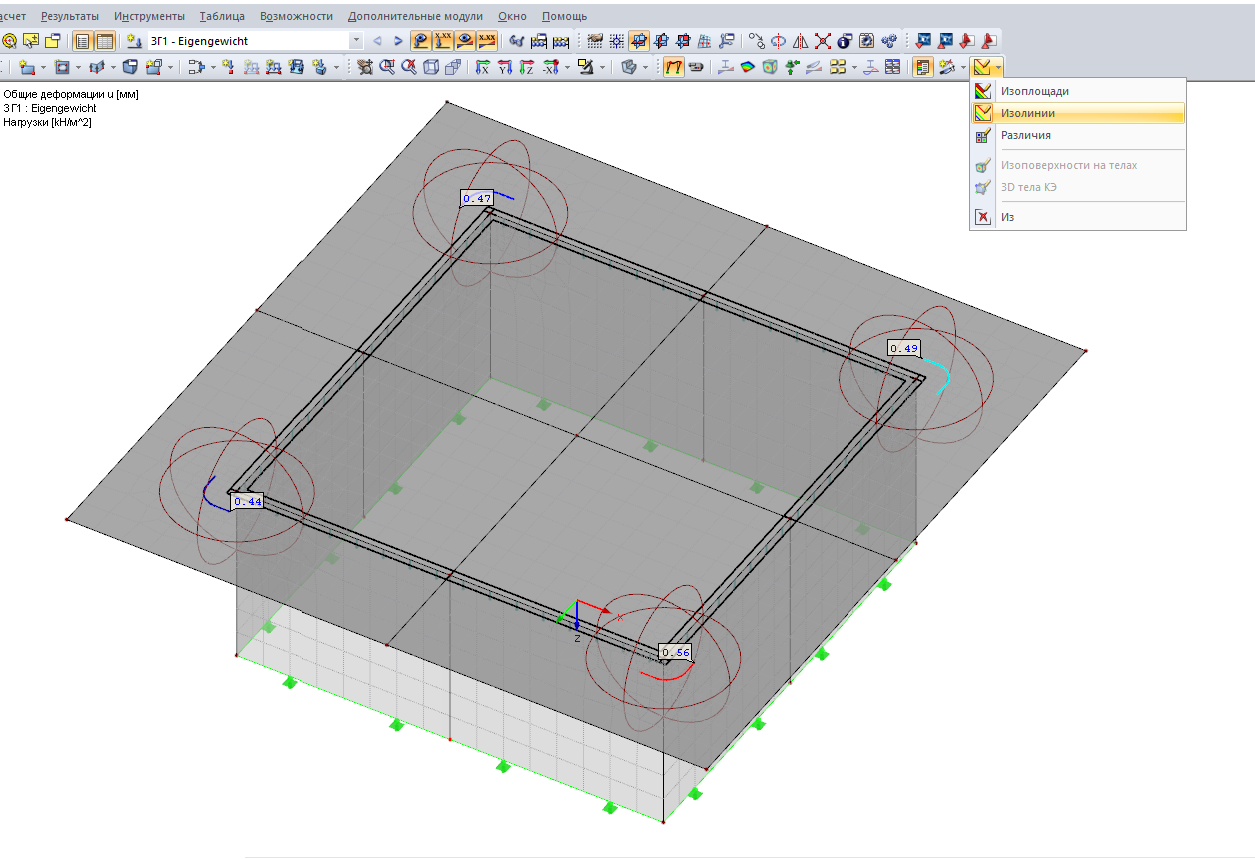This screenshot has width=1255, height=859.
Task: Choose Различия in the display dropdown
Action: coord(1078,135)
